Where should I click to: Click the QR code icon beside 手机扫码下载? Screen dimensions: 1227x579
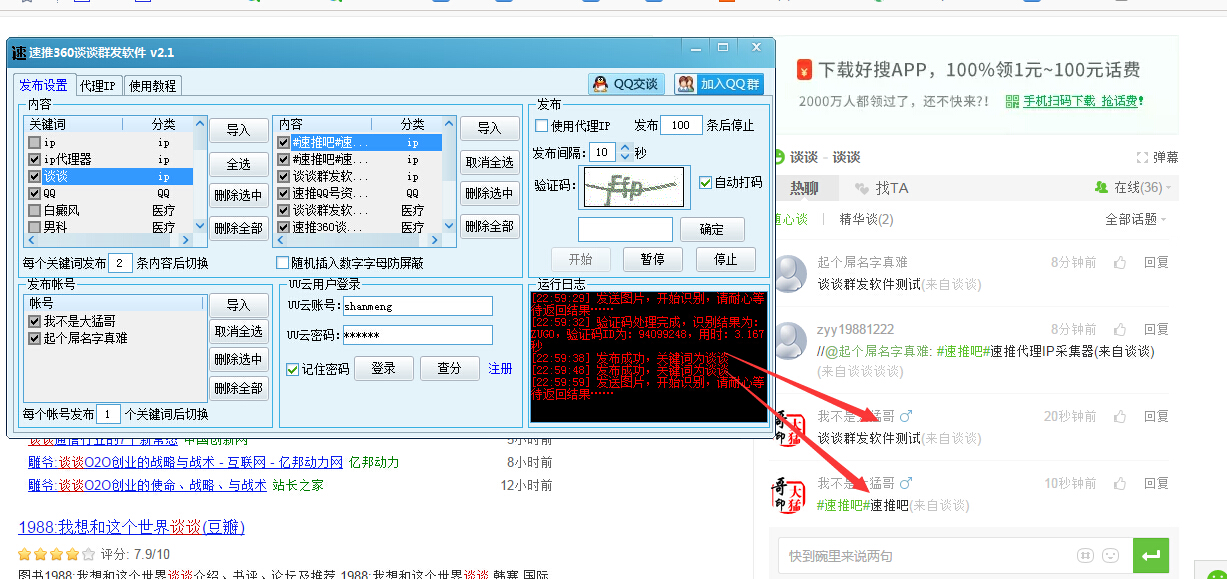(1012, 101)
